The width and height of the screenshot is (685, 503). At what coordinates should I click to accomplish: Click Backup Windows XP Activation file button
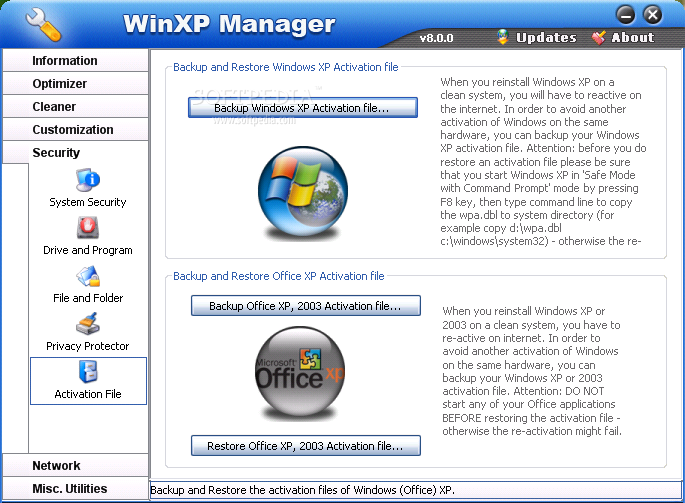click(303, 108)
